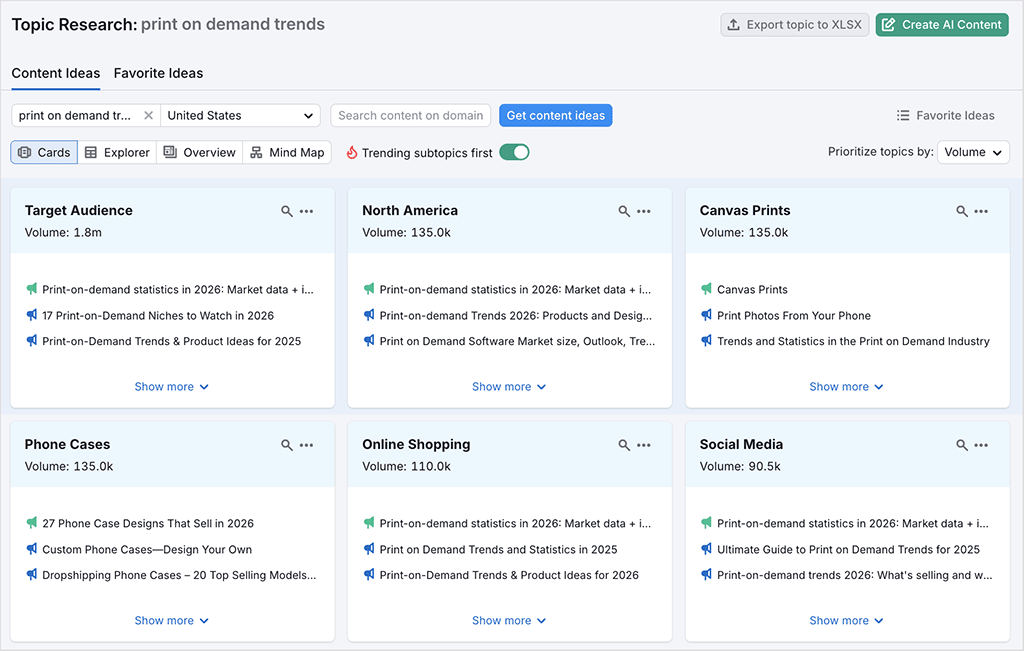Click the magnifier icon on the Social Media card
The width and height of the screenshot is (1024, 651).
pos(961,444)
